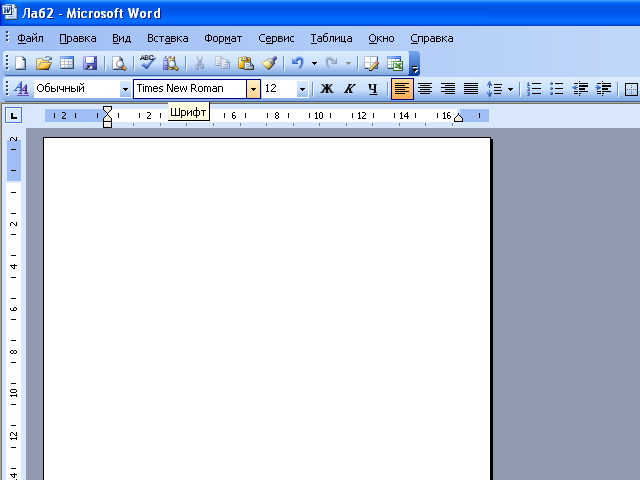Viewport: 640px width, 480px height.
Task: Click the Word document icon in title bar
Action: (x=9, y=11)
